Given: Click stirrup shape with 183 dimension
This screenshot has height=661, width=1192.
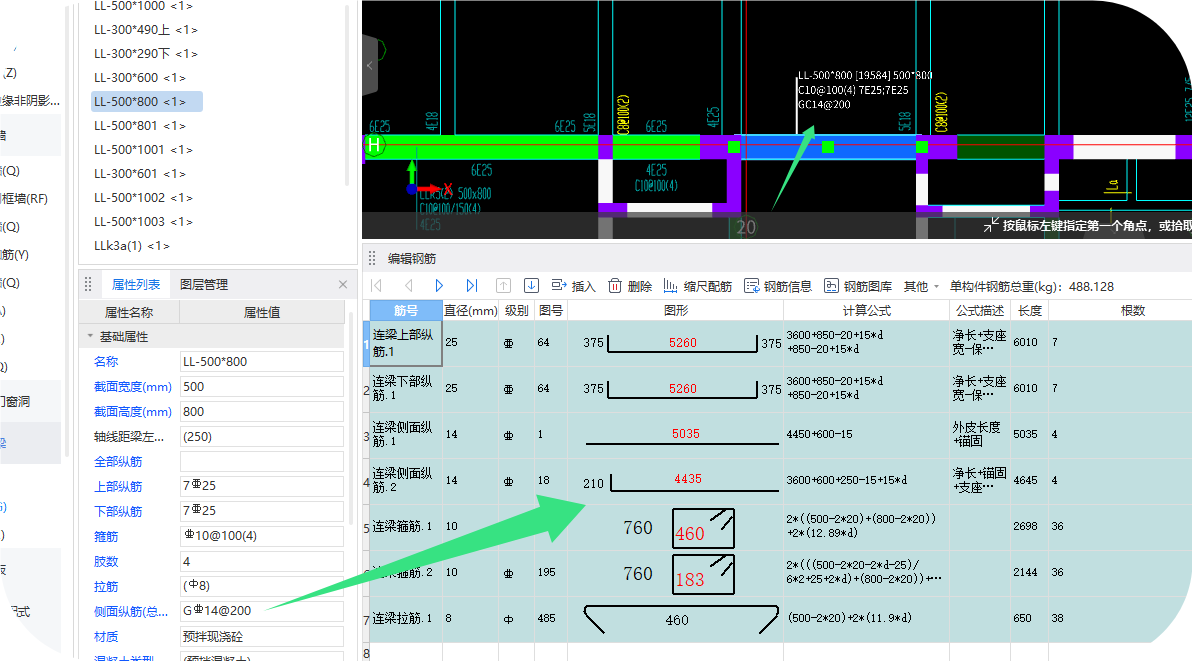Looking at the screenshot, I should coord(703,574).
